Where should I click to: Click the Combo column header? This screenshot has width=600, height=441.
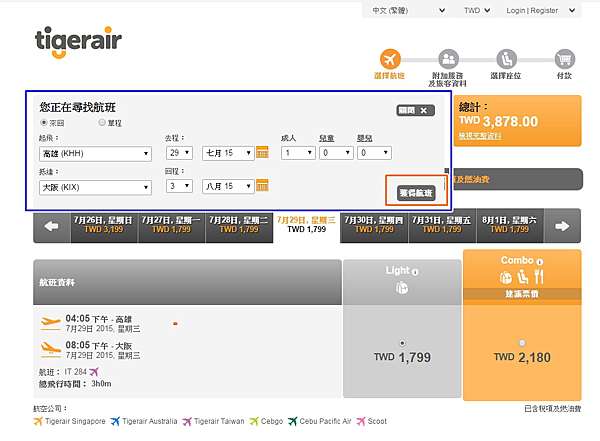[x=522, y=277]
